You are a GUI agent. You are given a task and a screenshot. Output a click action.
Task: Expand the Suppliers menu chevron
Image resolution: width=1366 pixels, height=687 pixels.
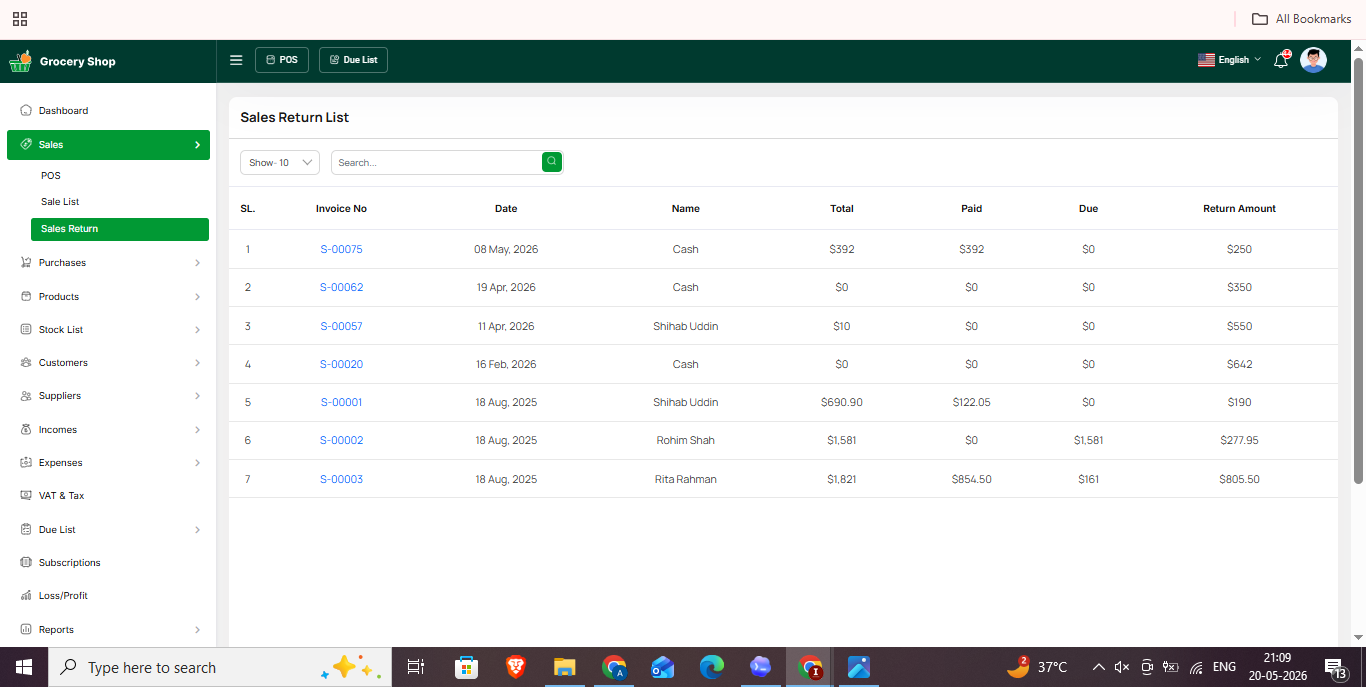point(197,396)
